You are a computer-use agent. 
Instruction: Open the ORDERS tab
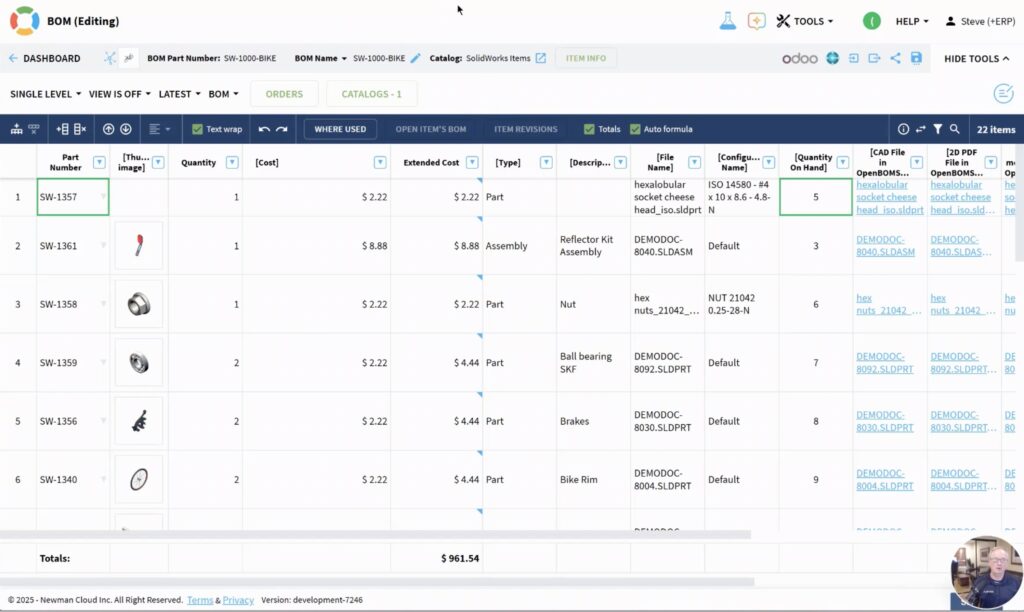click(x=284, y=94)
